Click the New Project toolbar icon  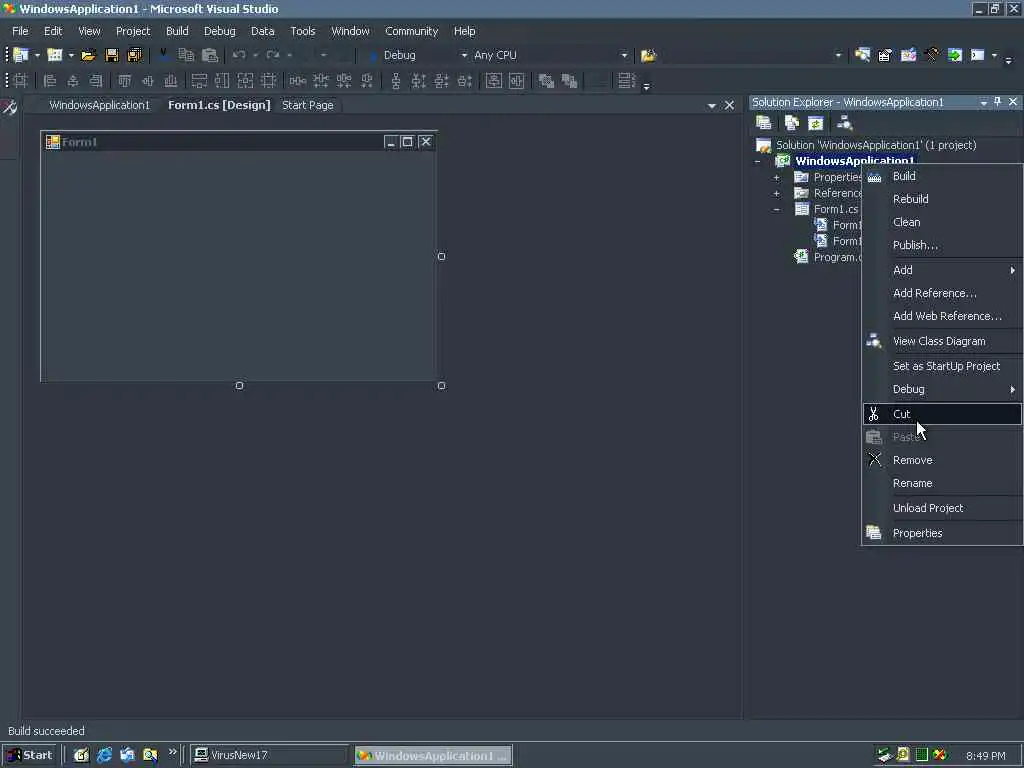click(21, 56)
